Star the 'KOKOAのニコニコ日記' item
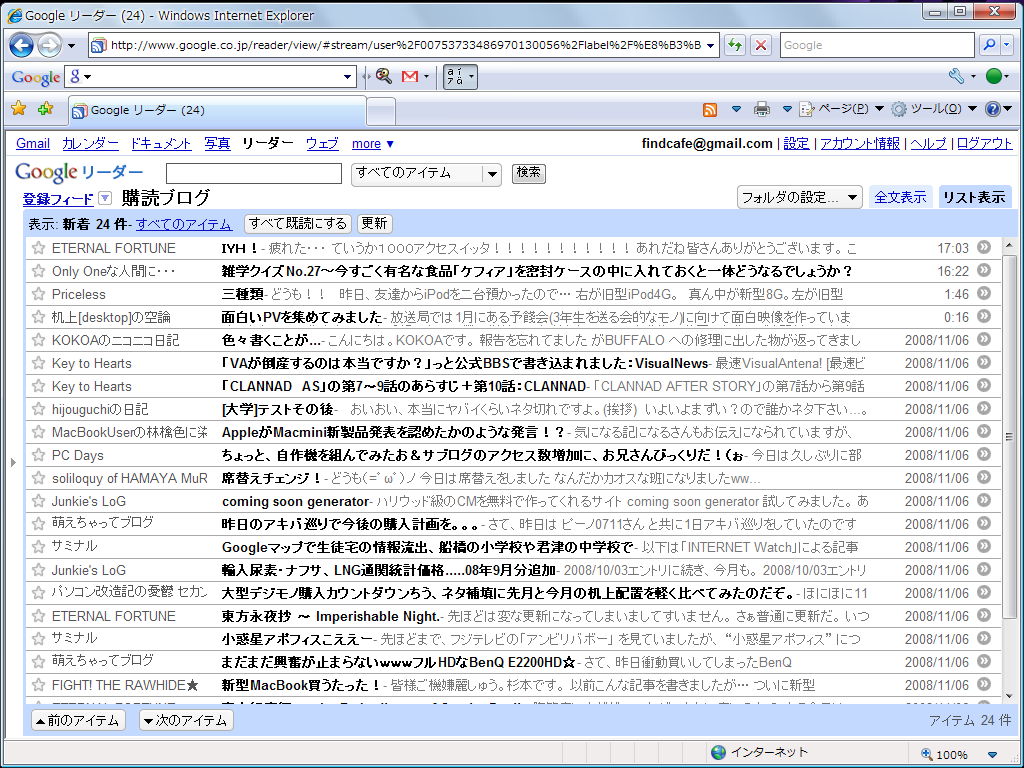The height and width of the screenshot is (768, 1024). (39, 340)
